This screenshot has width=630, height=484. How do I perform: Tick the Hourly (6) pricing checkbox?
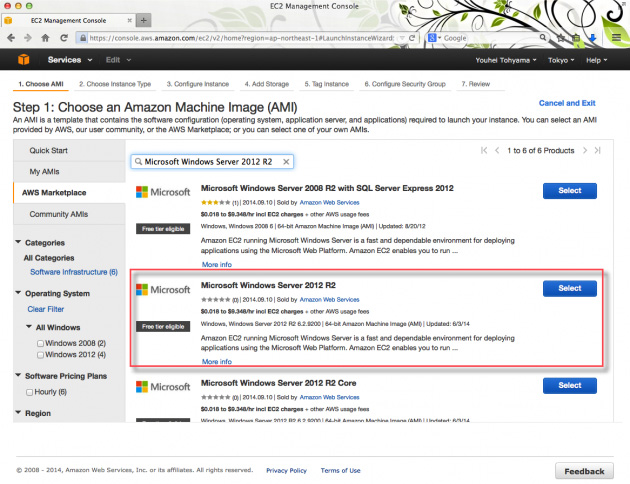(29, 392)
